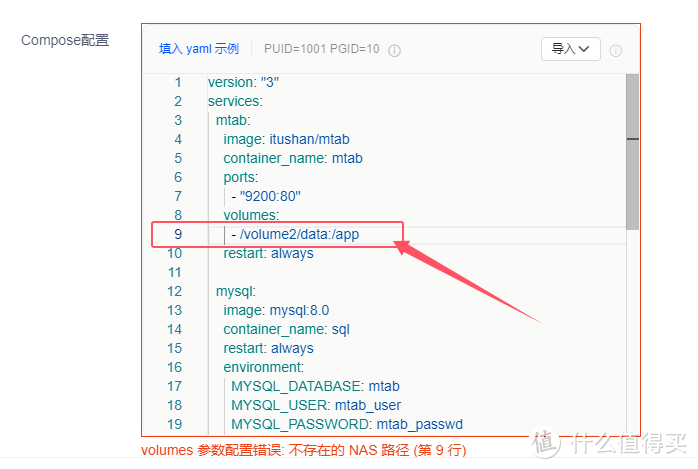Image resolution: width=698 pixels, height=469 pixels.
Task: Click the image: mysql:8.0 line
Action: [276, 311]
